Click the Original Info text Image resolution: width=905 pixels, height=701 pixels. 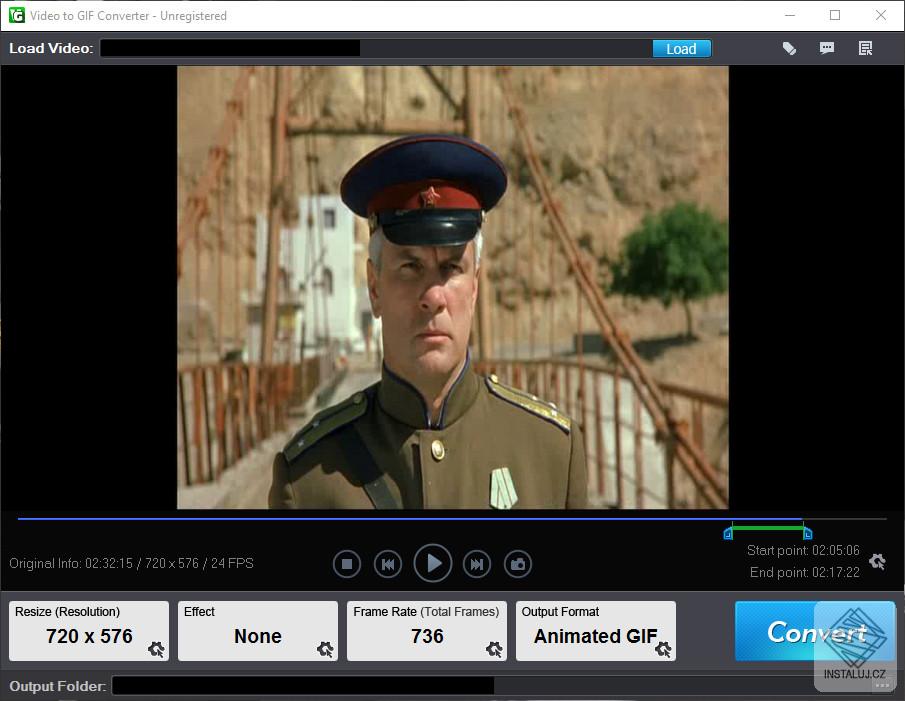tap(132, 563)
